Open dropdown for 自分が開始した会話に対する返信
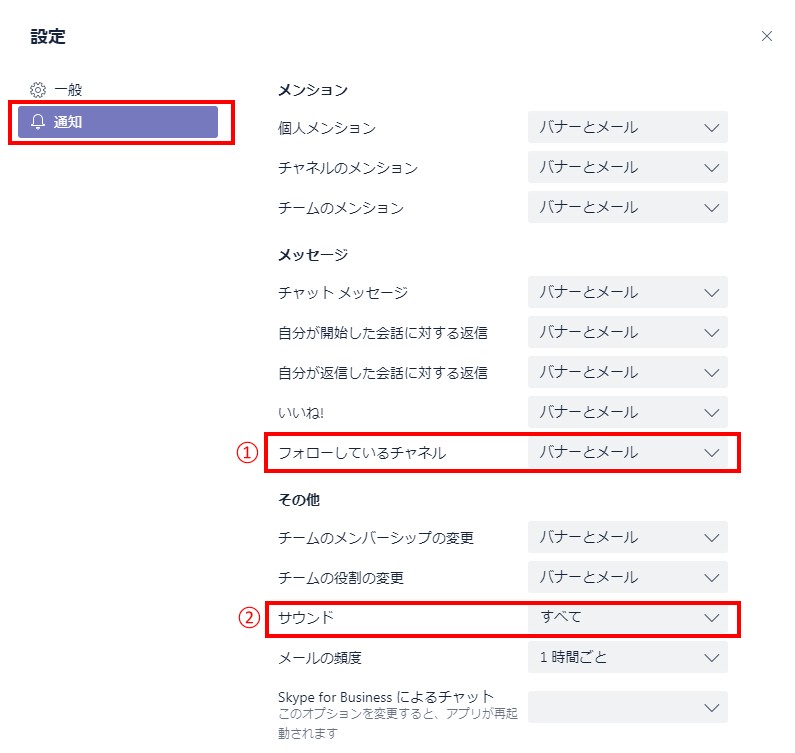The height and width of the screenshot is (753, 795). tap(627, 332)
